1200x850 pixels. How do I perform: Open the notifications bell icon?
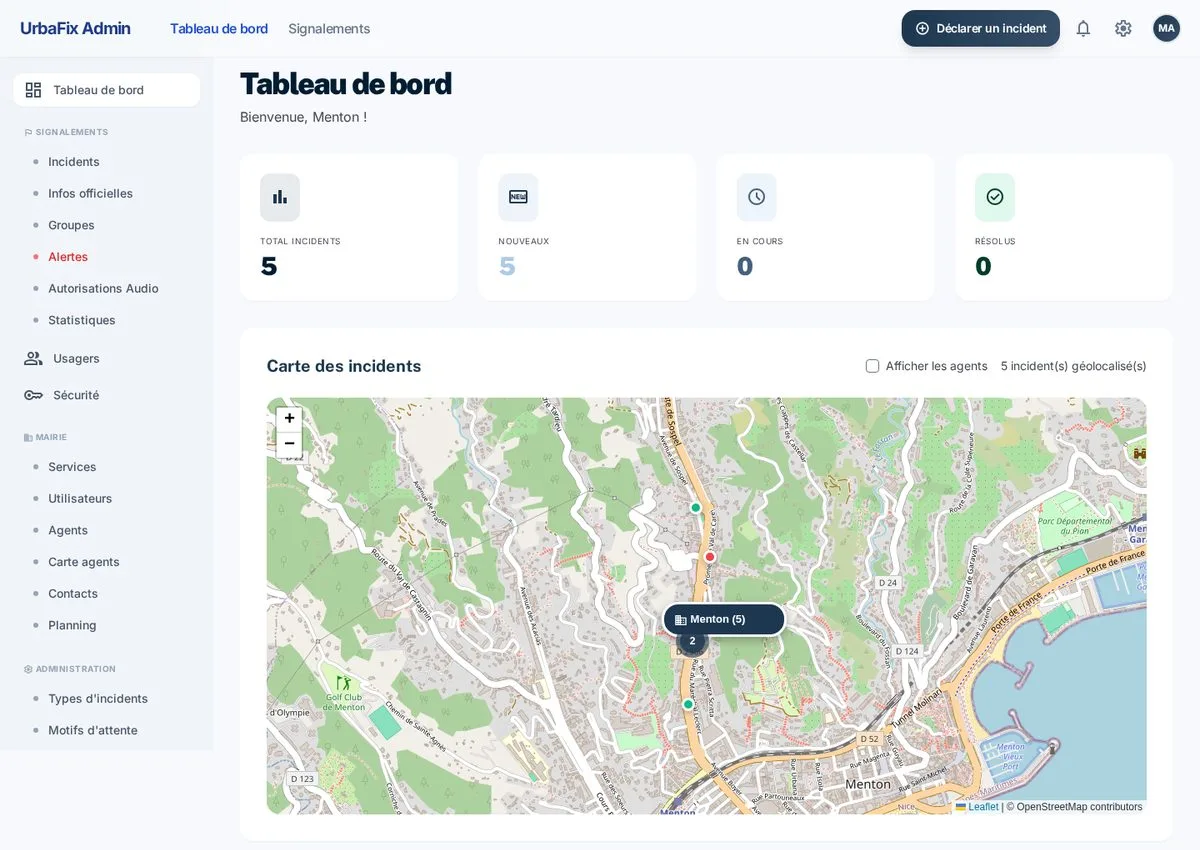point(1083,28)
